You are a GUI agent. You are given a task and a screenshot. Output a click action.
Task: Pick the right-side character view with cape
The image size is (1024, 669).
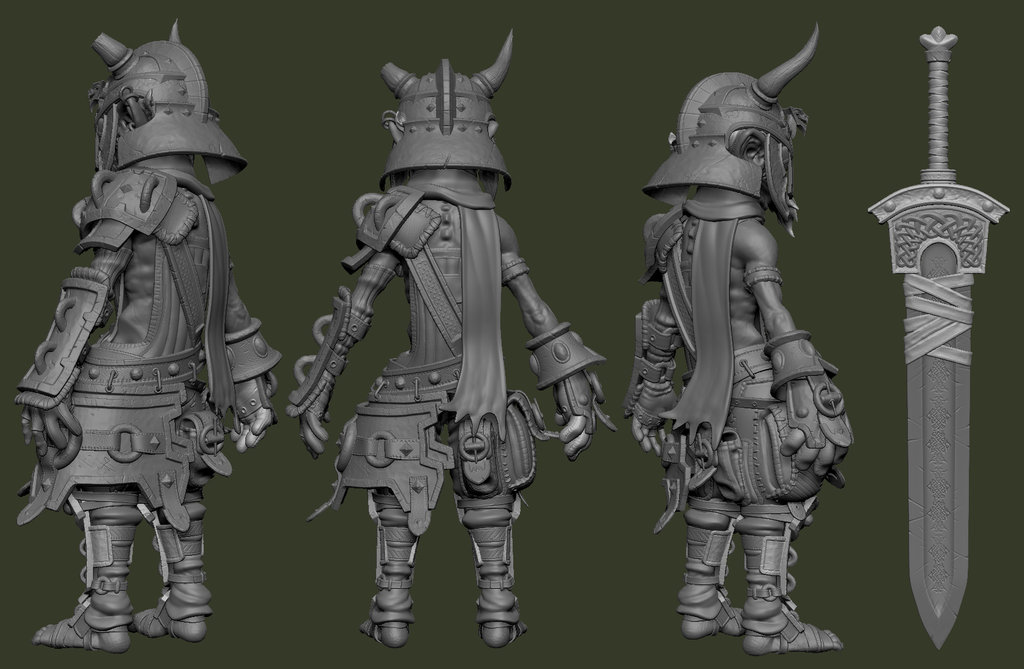tap(739, 340)
